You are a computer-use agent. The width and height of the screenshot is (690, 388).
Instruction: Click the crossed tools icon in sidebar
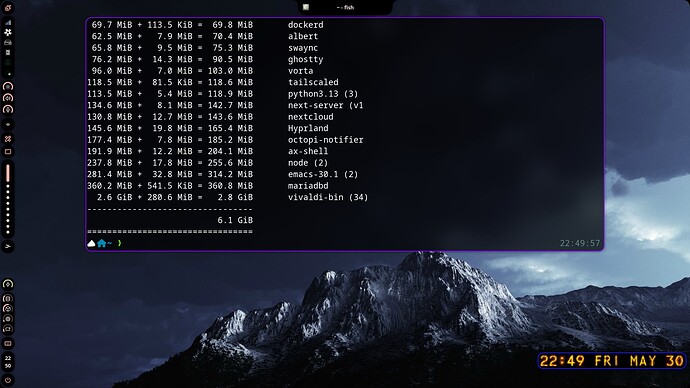pos(8,139)
